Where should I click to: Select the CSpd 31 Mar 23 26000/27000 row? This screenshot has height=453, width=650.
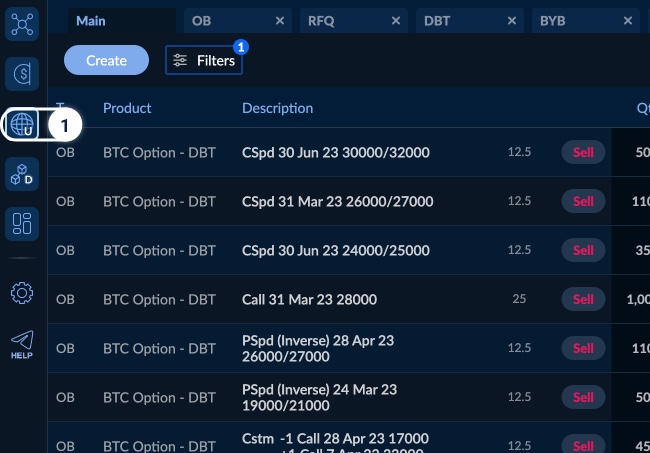tap(337, 201)
